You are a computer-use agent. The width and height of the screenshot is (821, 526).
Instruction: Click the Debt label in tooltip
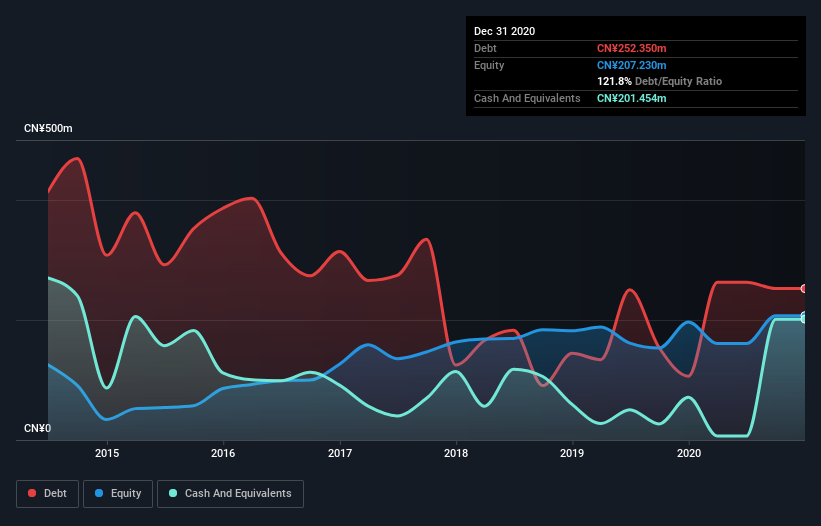pyautogui.click(x=485, y=48)
